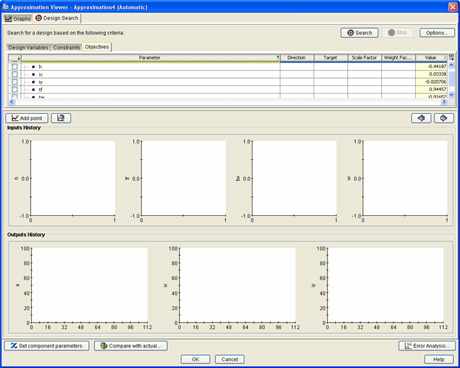Open Error Analysis dialog
The image size is (460, 368).
click(x=427, y=346)
